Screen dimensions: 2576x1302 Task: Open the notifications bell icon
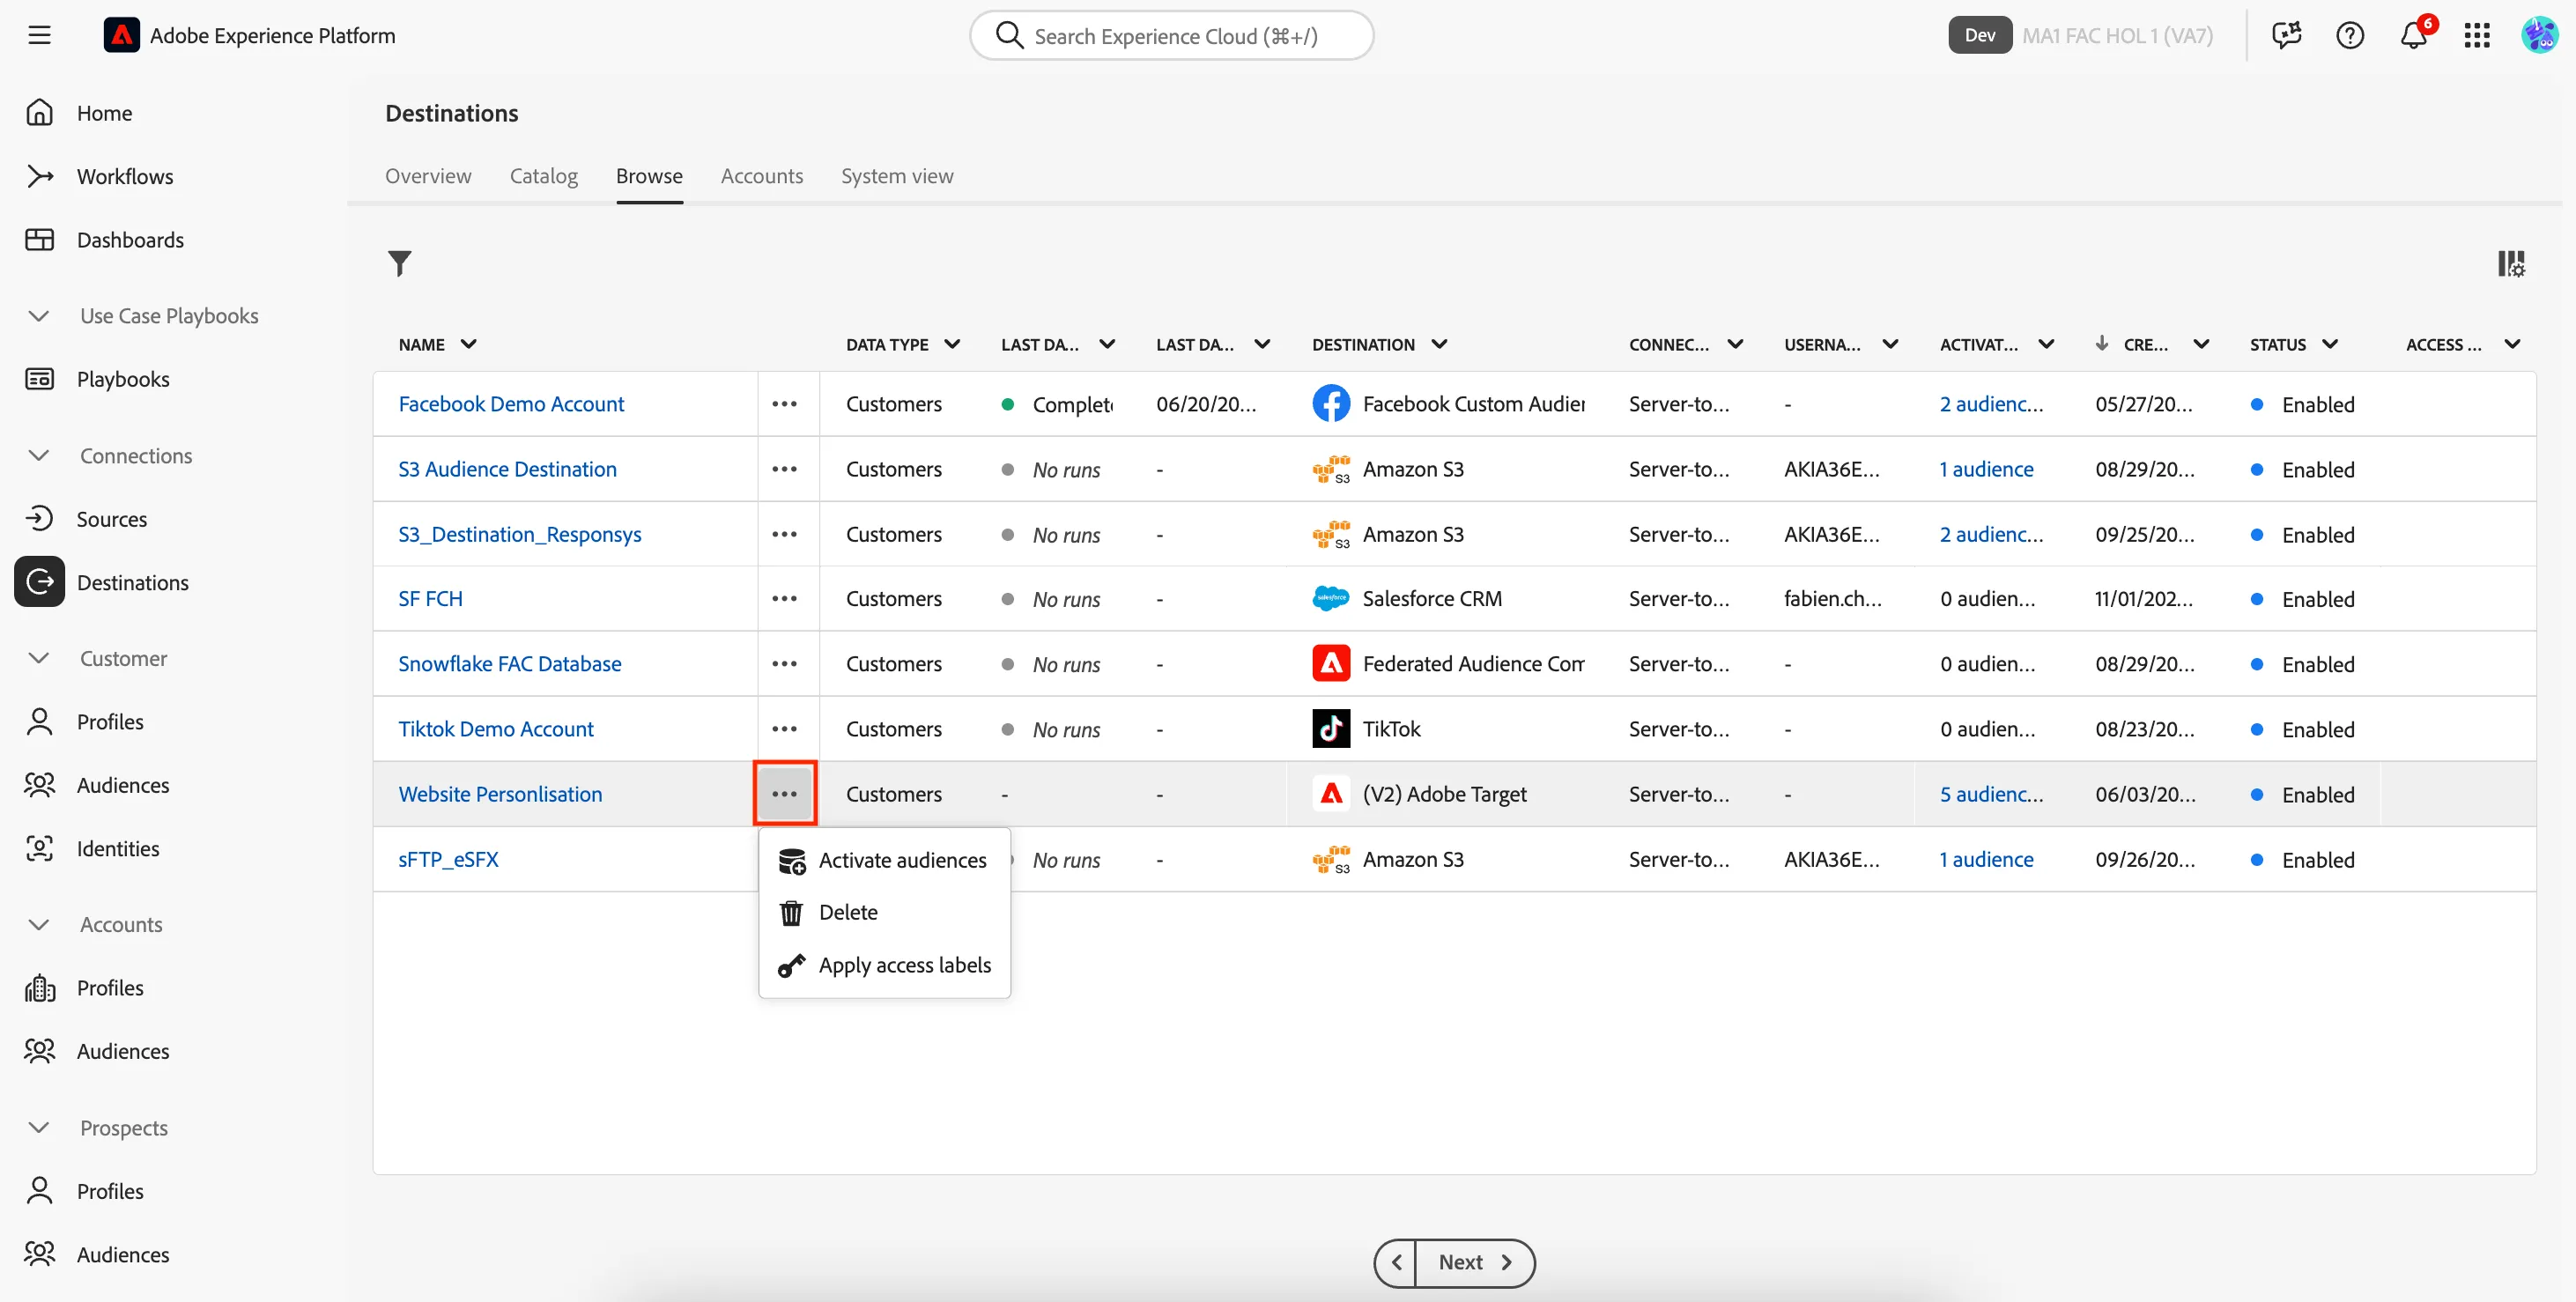(x=2413, y=36)
